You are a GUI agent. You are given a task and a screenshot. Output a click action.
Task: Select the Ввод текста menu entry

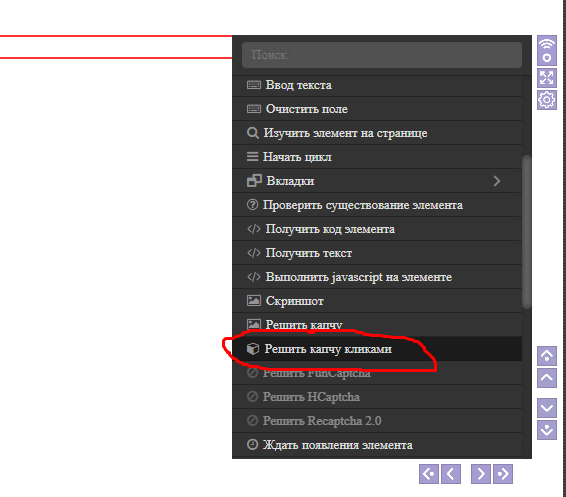(x=377, y=85)
